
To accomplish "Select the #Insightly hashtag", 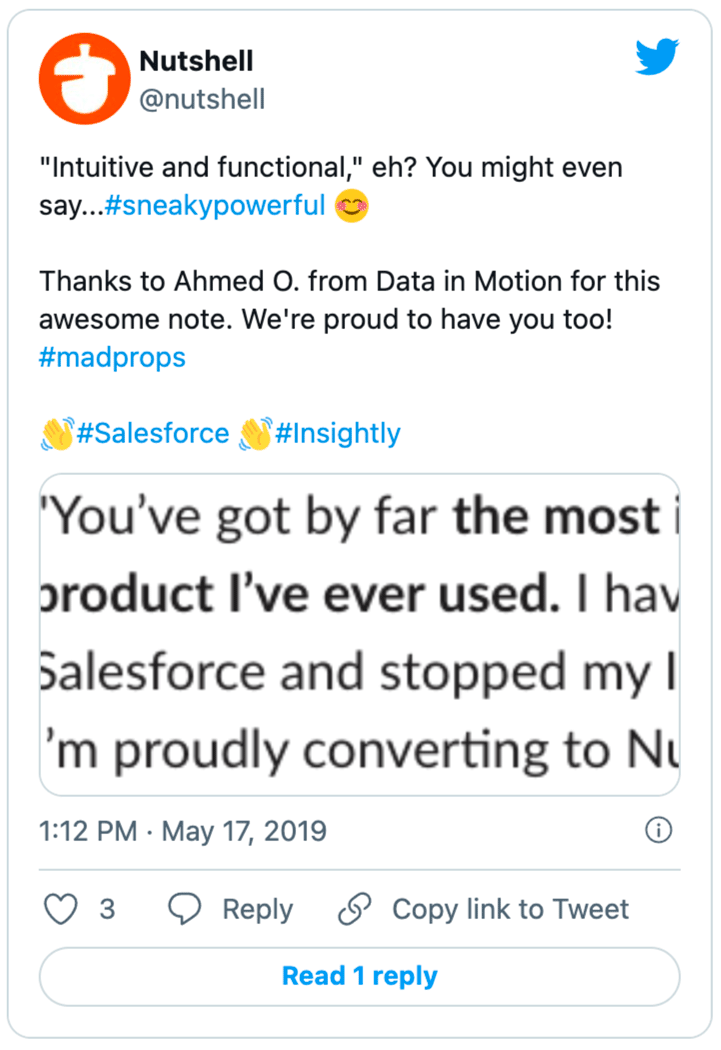I will 337,433.
